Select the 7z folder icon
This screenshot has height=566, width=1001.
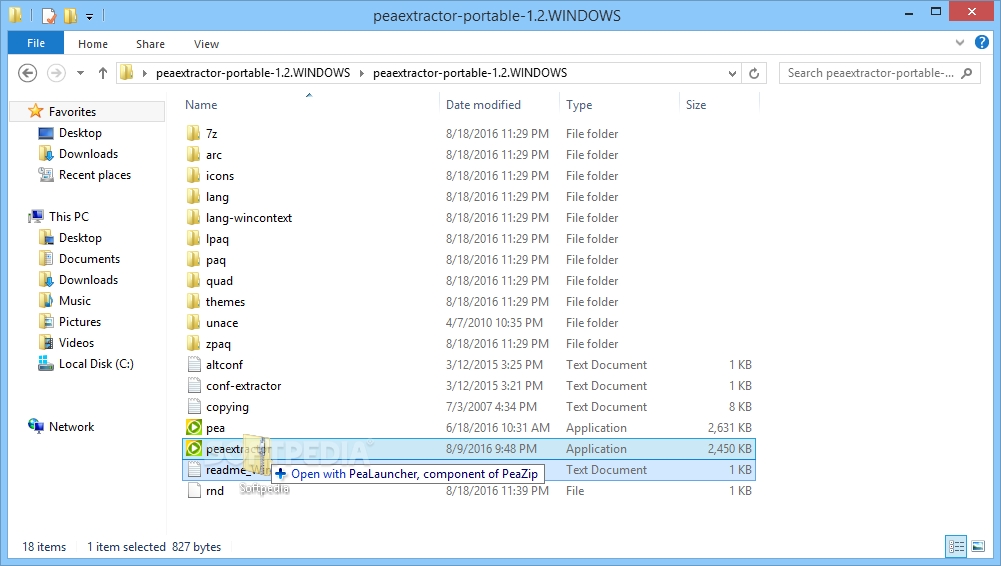pos(193,133)
